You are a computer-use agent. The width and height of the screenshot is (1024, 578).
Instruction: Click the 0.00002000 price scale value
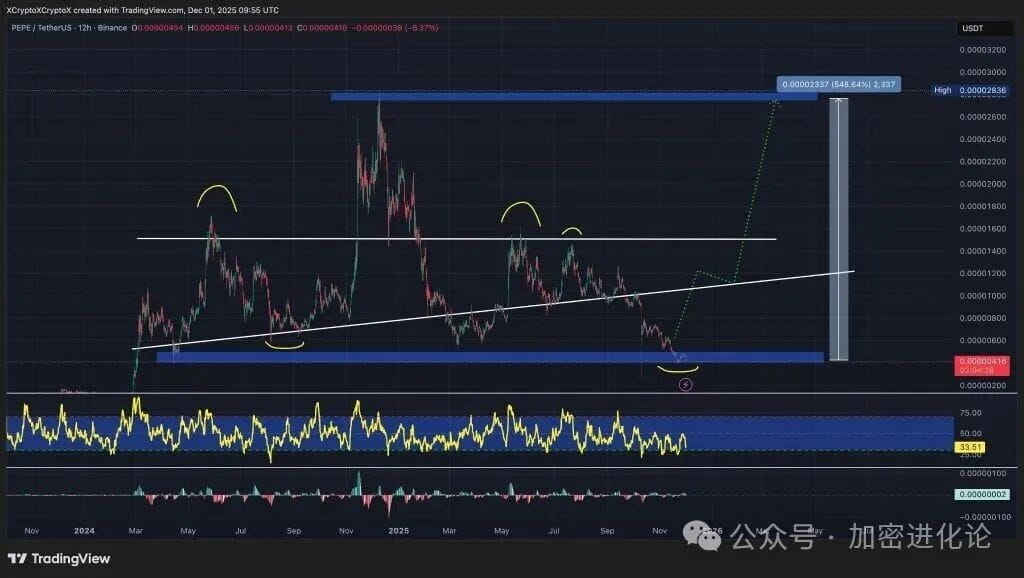coord(985,186)
